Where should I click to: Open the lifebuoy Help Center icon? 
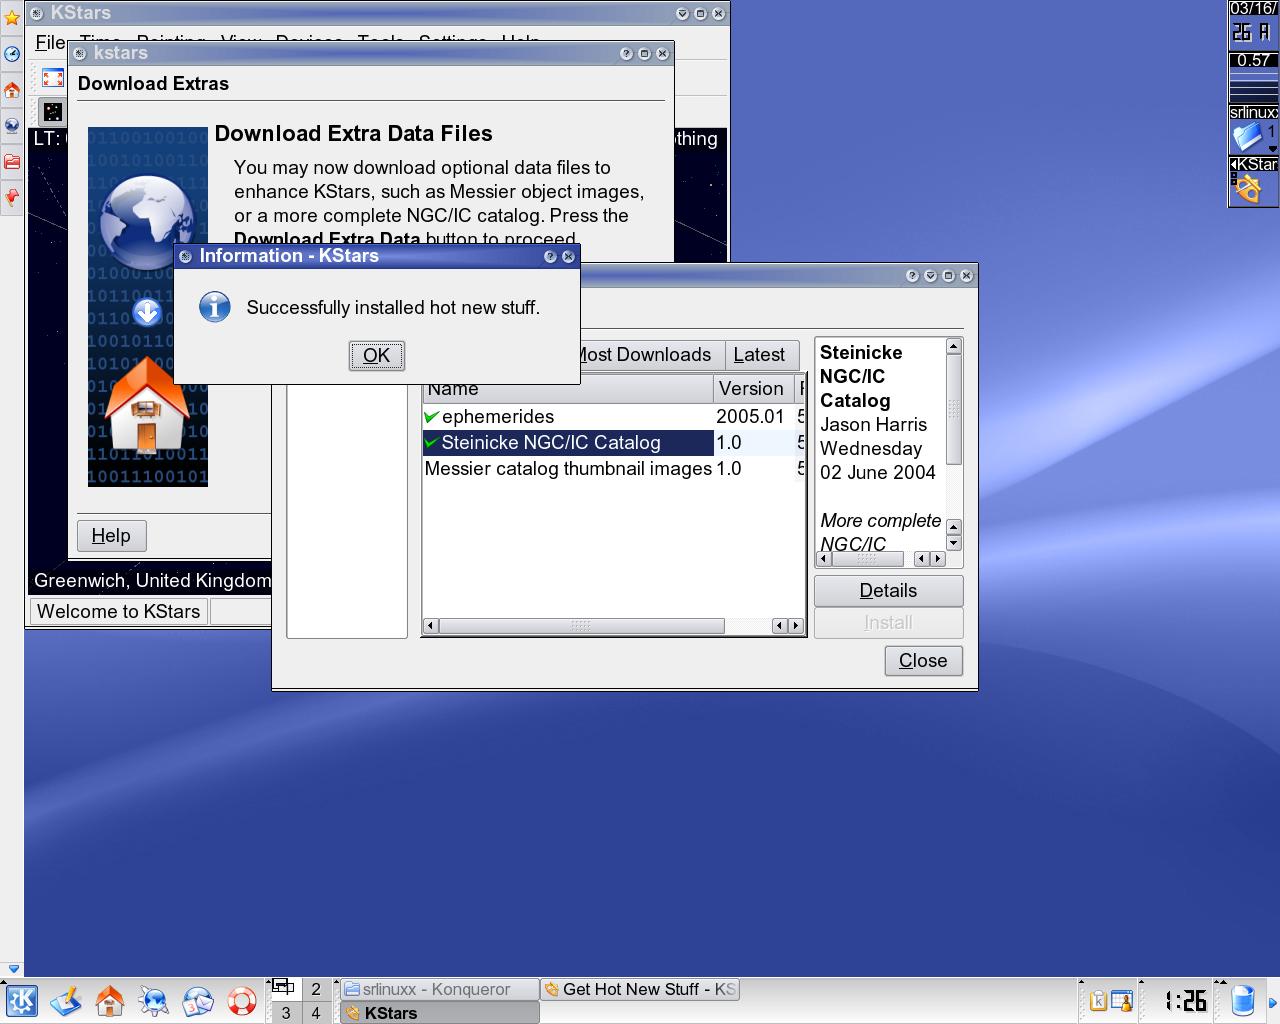242,1000
